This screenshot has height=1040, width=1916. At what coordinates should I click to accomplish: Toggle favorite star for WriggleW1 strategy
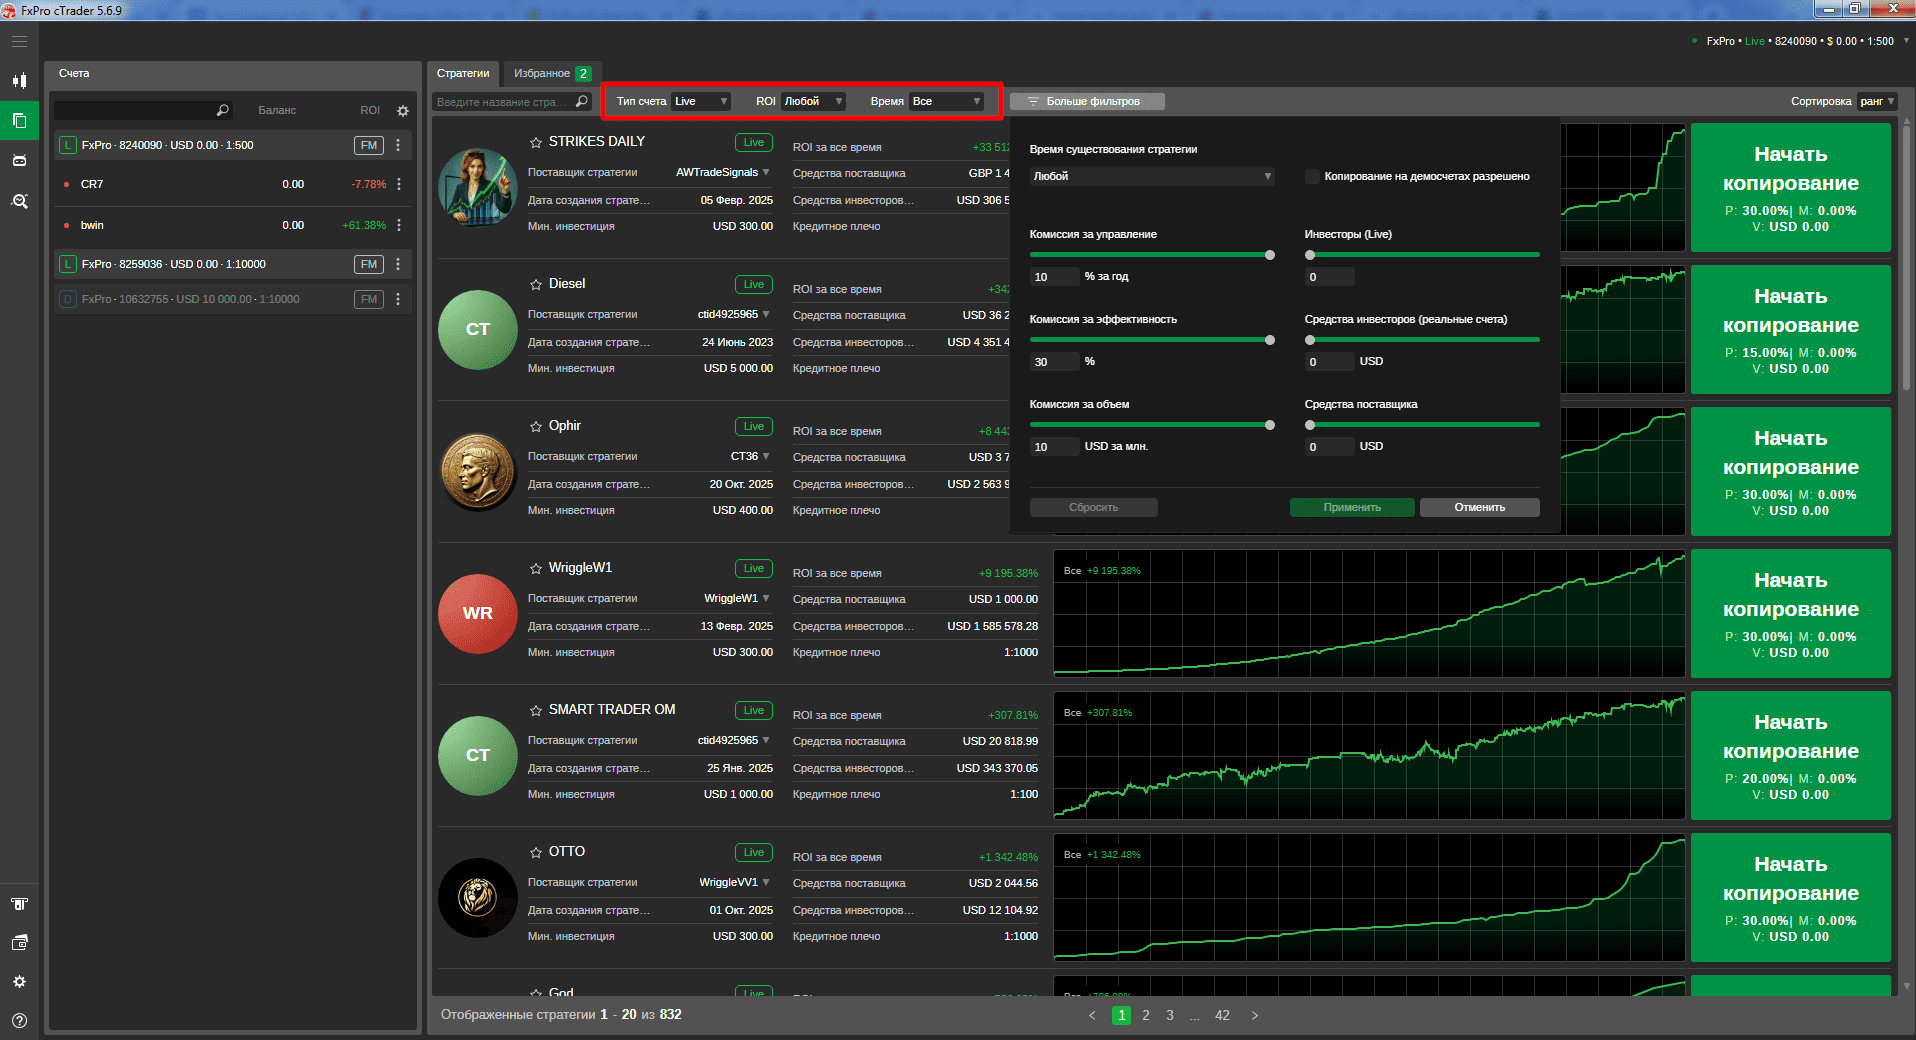coord(536,568)
